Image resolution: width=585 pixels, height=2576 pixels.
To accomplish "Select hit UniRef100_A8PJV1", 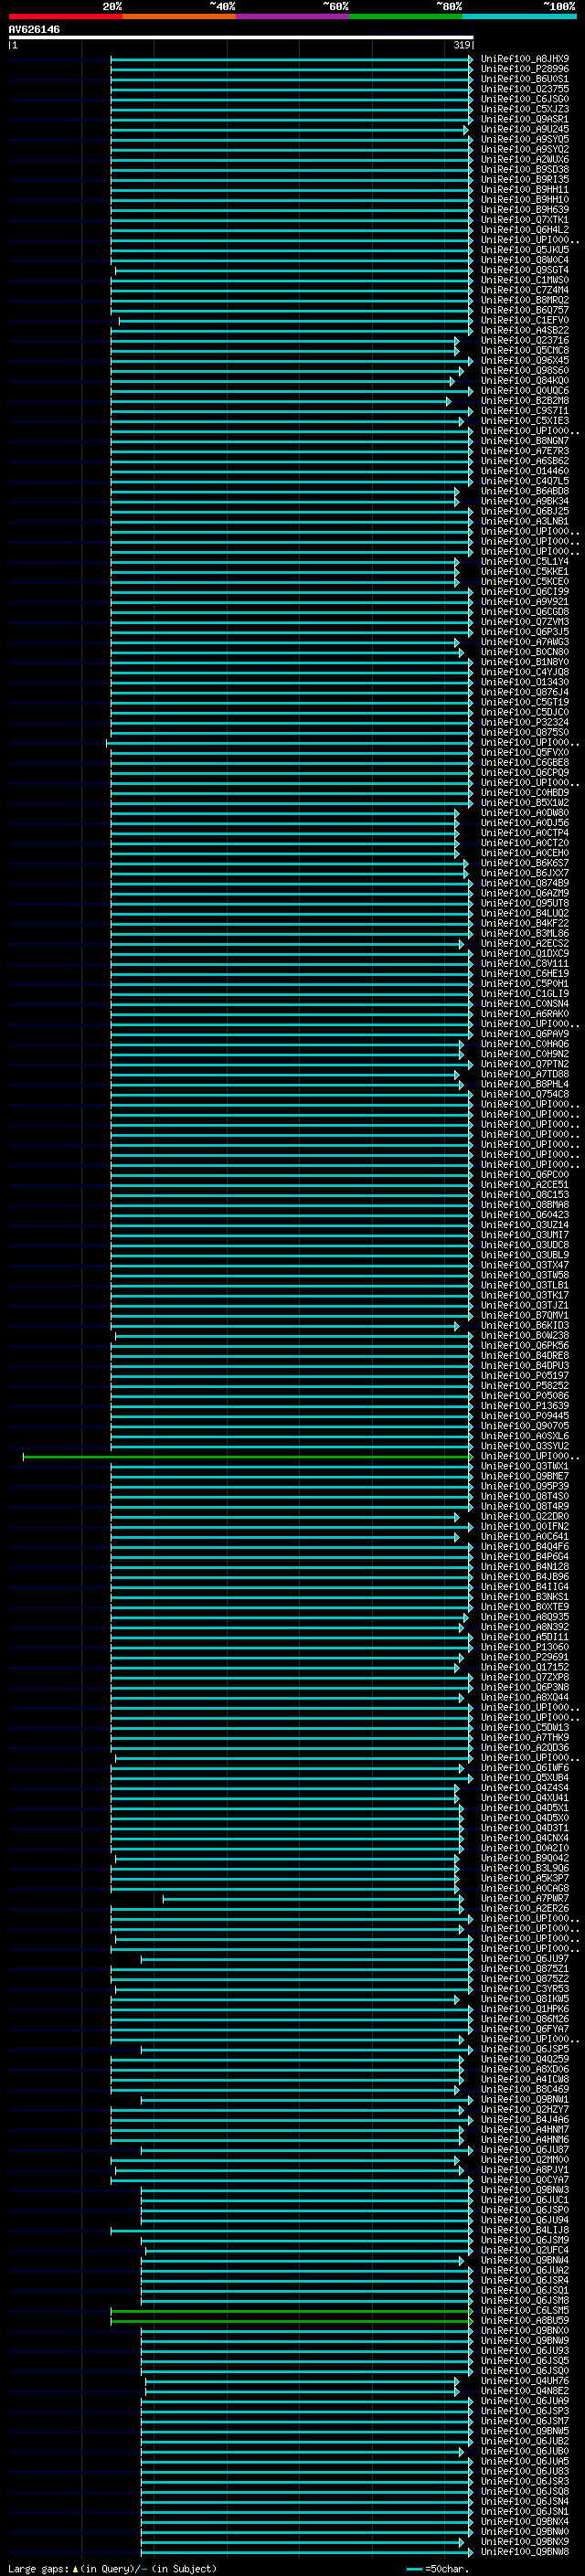I will (x=525, y=2170).
